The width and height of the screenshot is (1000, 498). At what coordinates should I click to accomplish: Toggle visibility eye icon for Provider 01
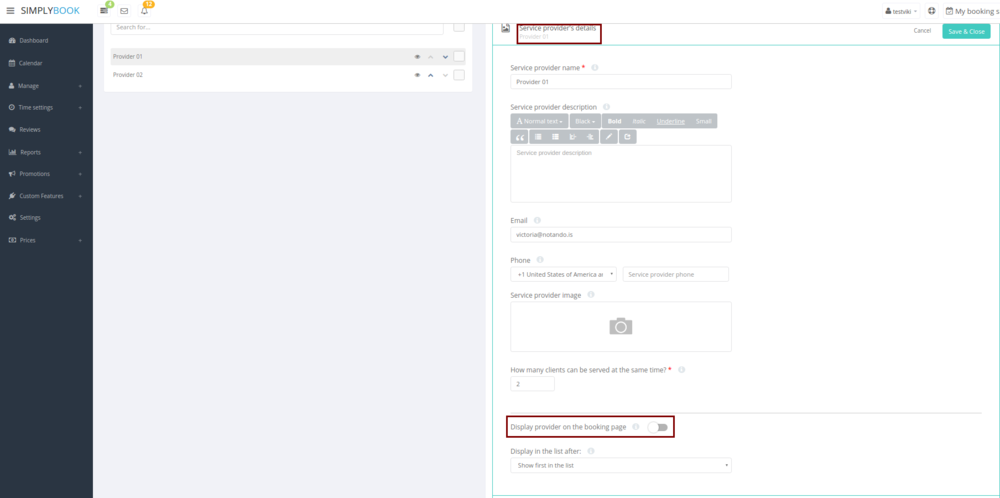(417, 57)
